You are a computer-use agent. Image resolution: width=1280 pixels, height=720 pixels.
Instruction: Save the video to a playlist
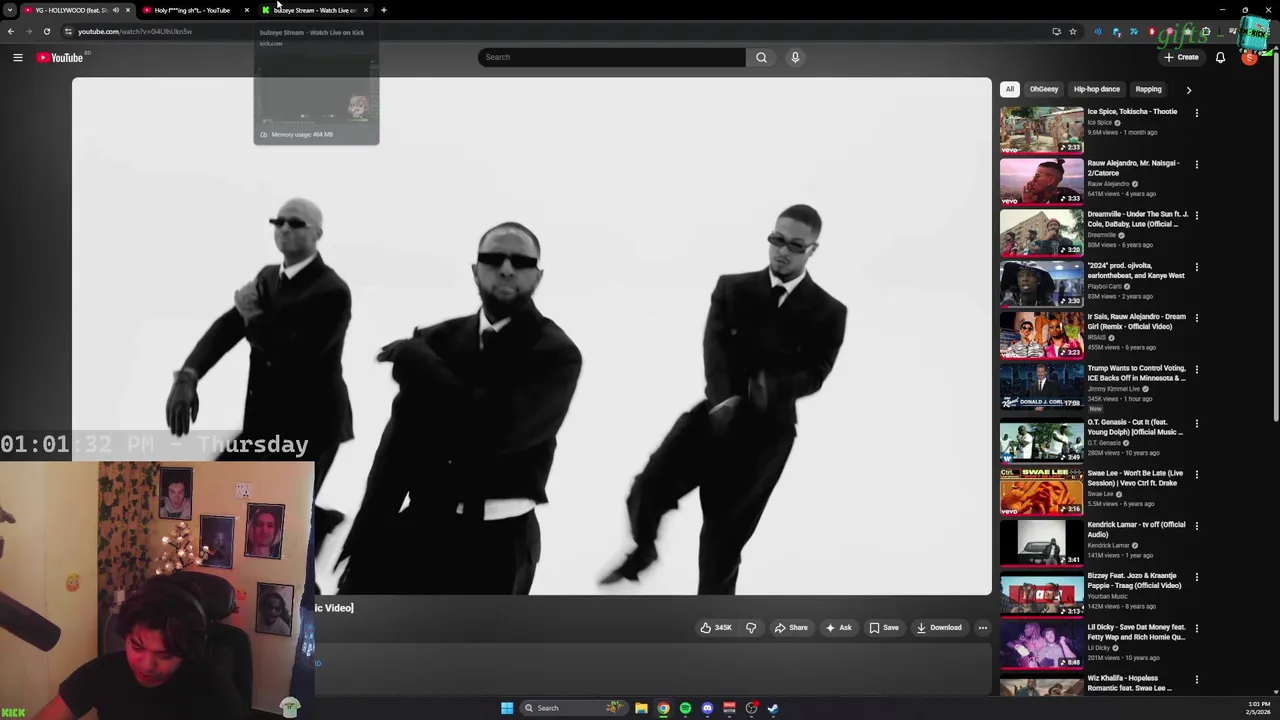pyautogui.click(x=883, y=628)
